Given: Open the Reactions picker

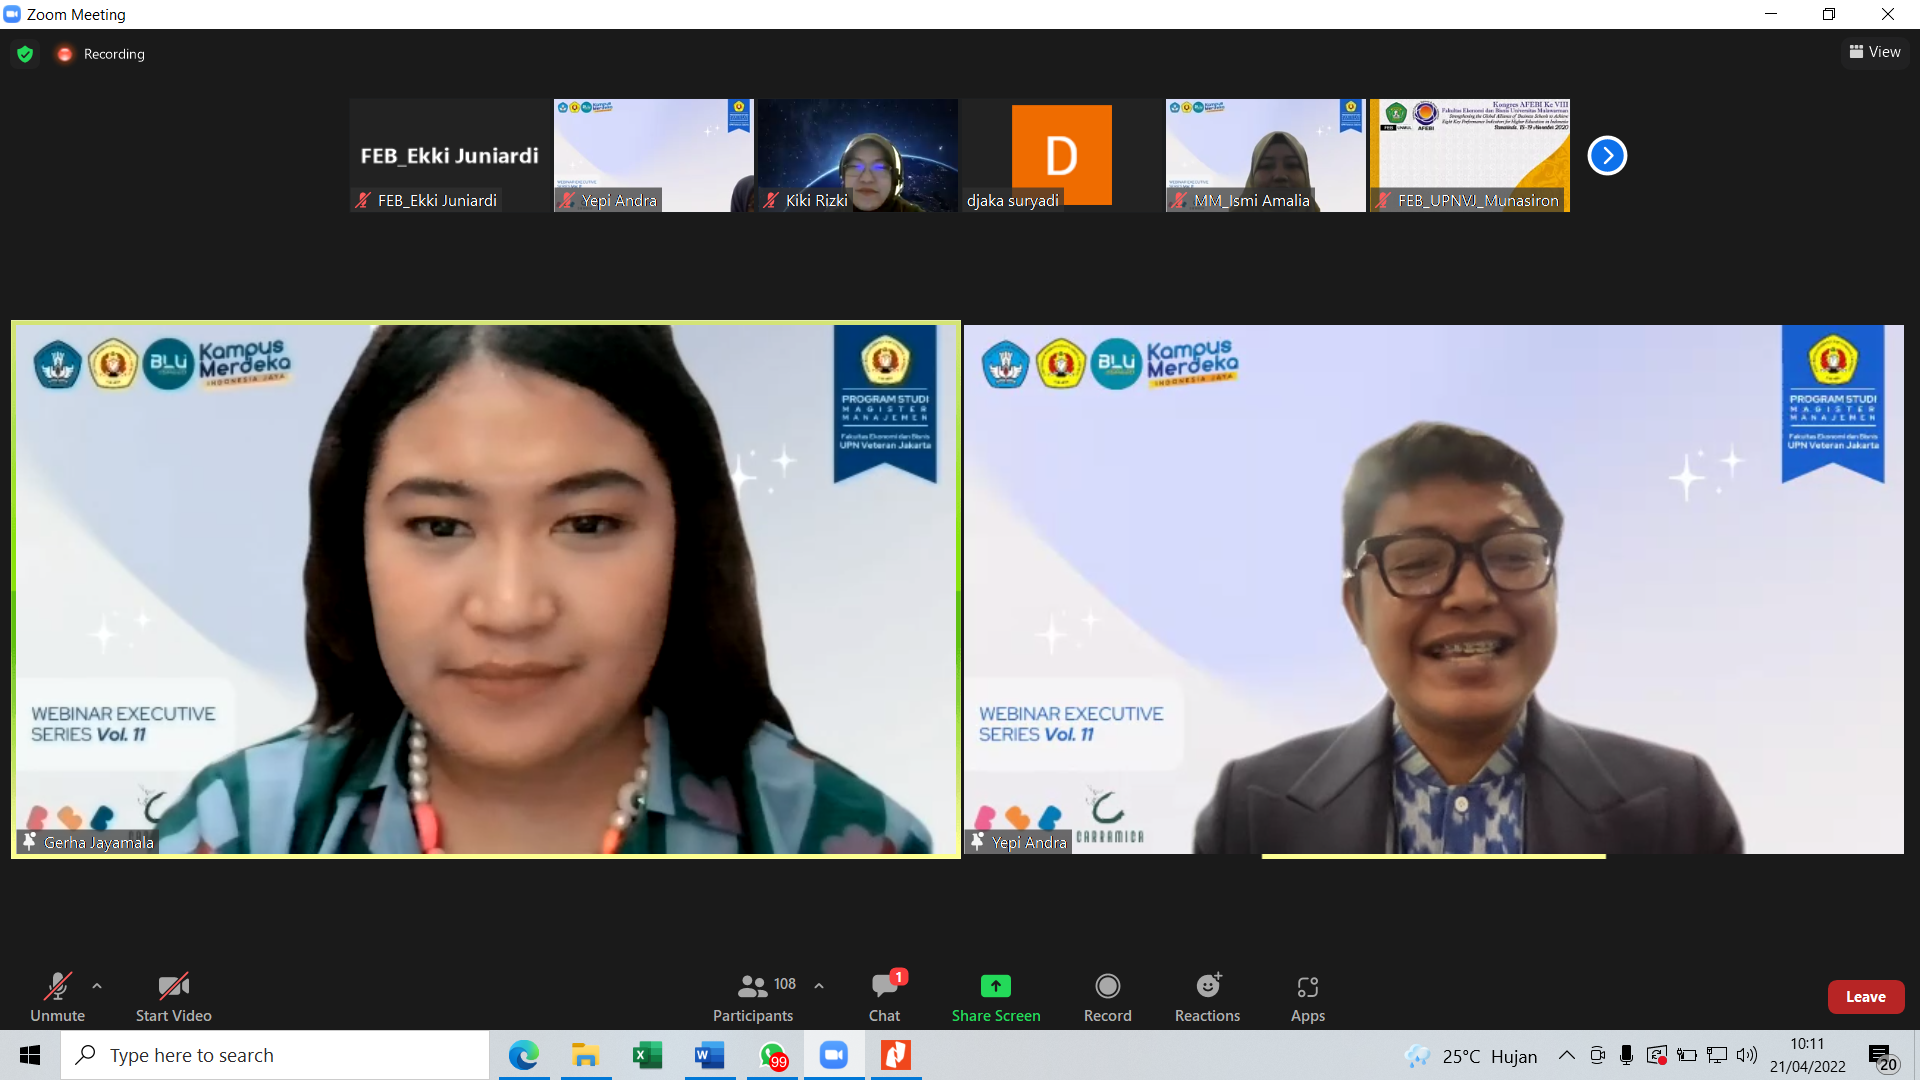Looking at the screenshot, I should (1207, 996).
